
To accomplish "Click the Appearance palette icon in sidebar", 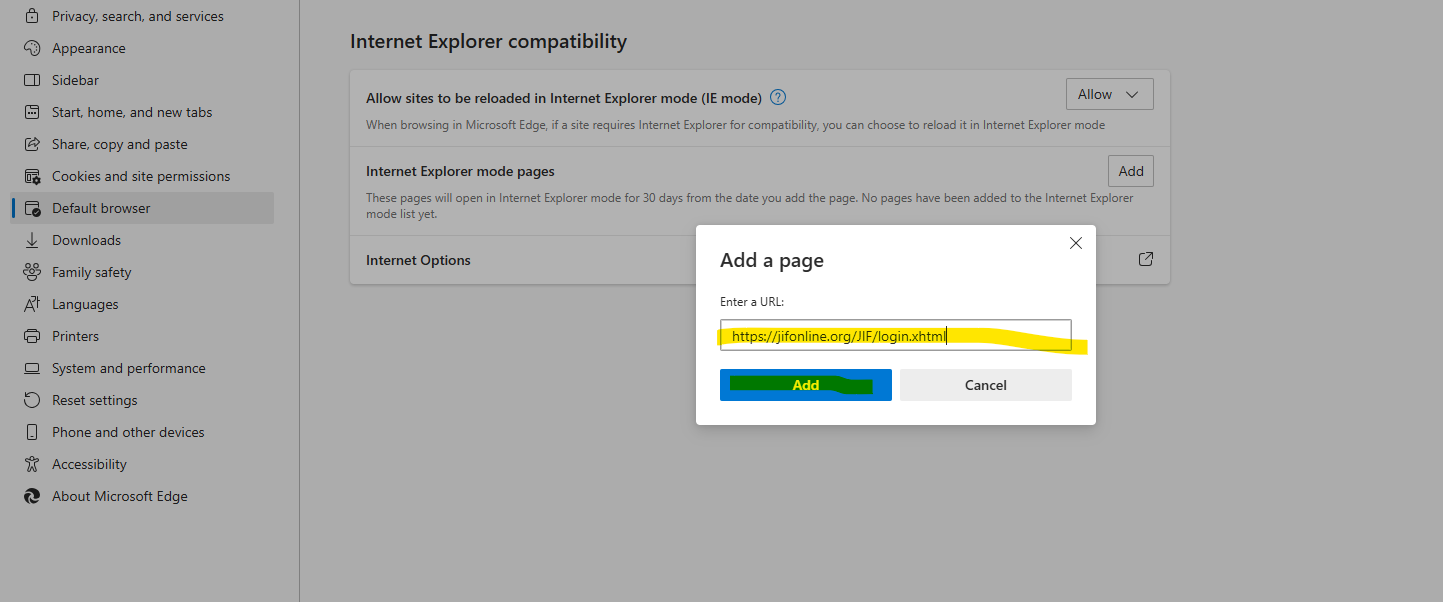I will pyautogui.click(x=32, y=48).
